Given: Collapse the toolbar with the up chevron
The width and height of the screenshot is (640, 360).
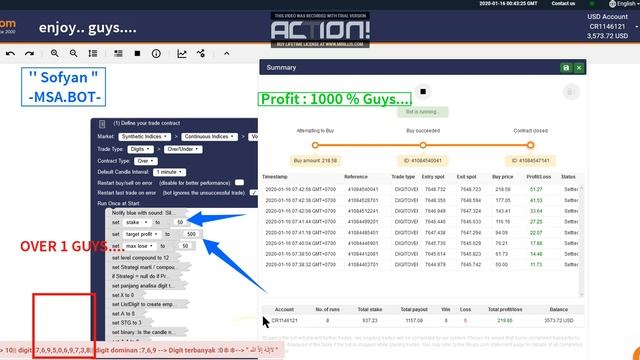Looking at the screenshot, I should tap(227, 53).
